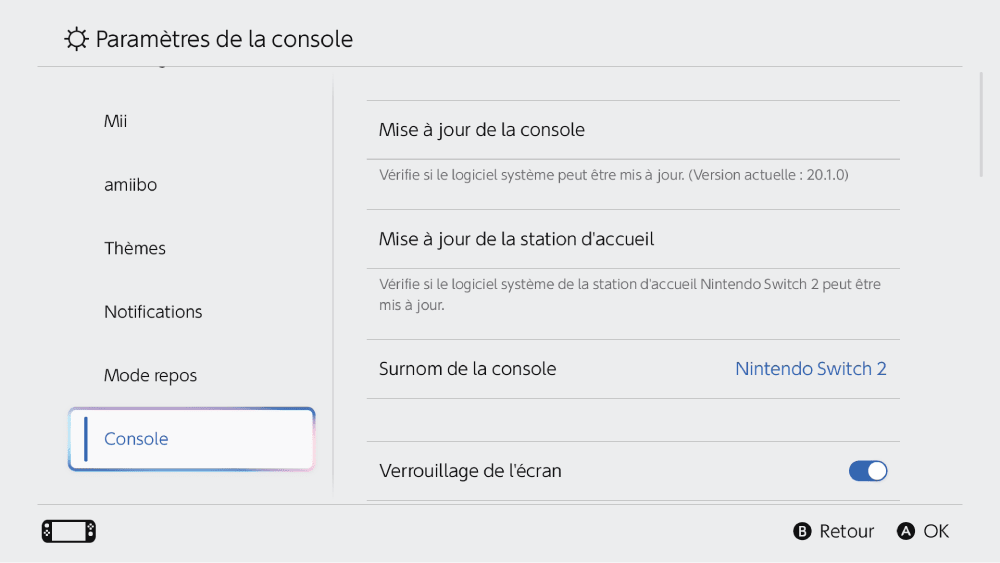This screenshot has height=563, width=1000.
Task: Edit the Nintendo Switch 2 nickname value
Action: (x=811, y=369)
